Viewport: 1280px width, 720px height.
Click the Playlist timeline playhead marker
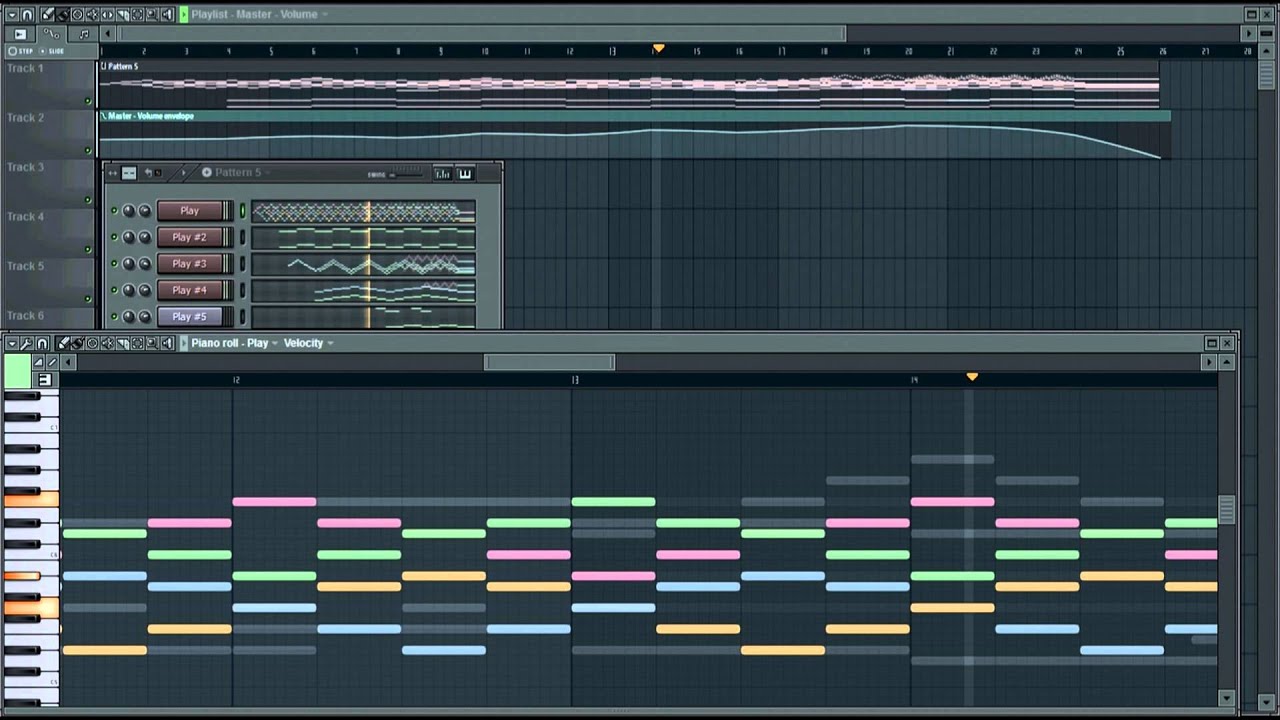pos(658,48)
